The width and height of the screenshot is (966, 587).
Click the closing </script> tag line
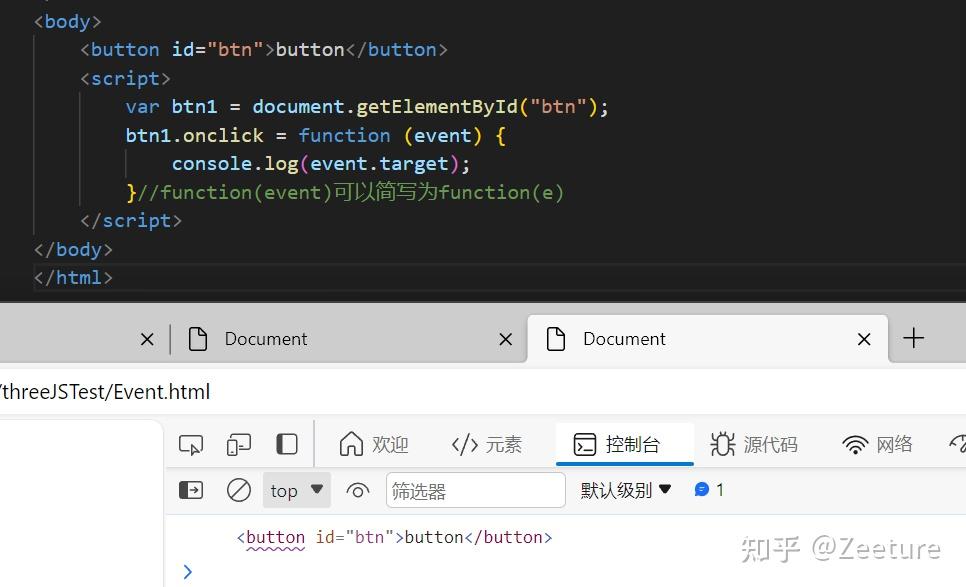pyautogui.click(x=131, y=221)
